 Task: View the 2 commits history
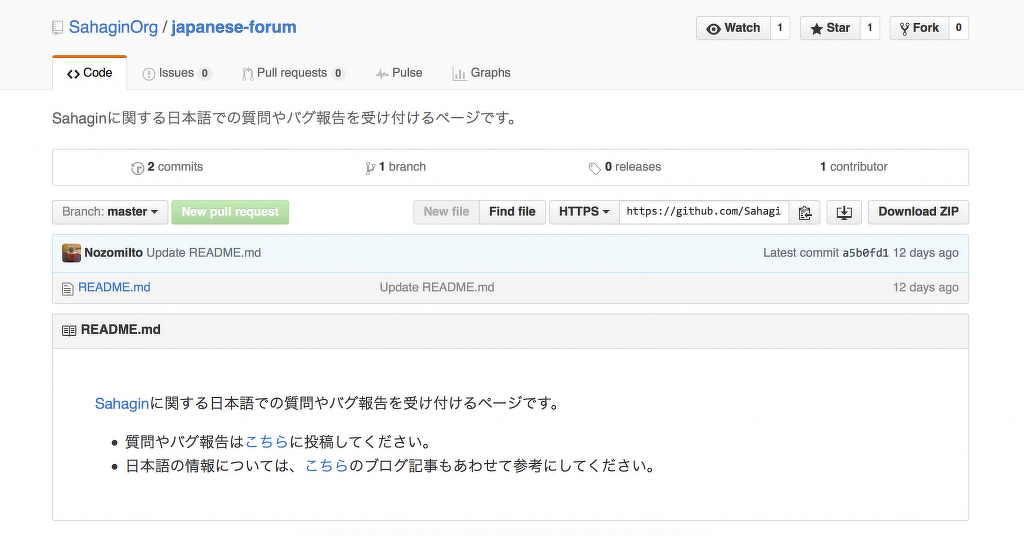tap(167, 167)
